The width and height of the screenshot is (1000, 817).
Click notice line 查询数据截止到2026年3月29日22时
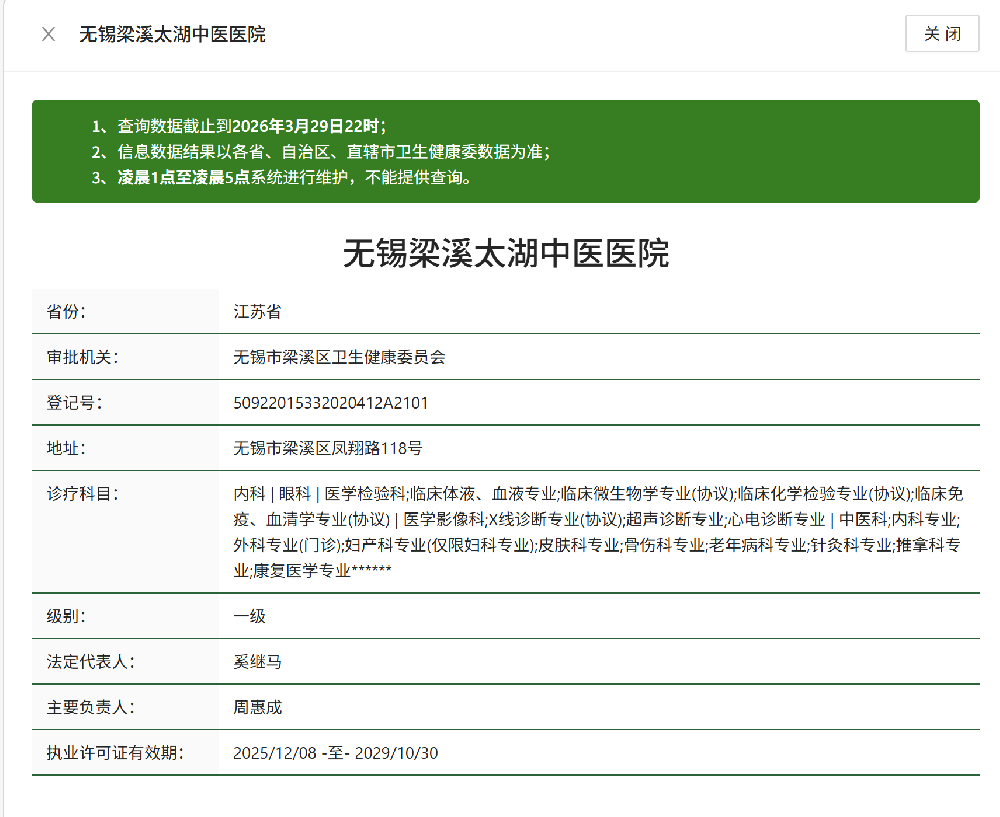pos(251,126)
